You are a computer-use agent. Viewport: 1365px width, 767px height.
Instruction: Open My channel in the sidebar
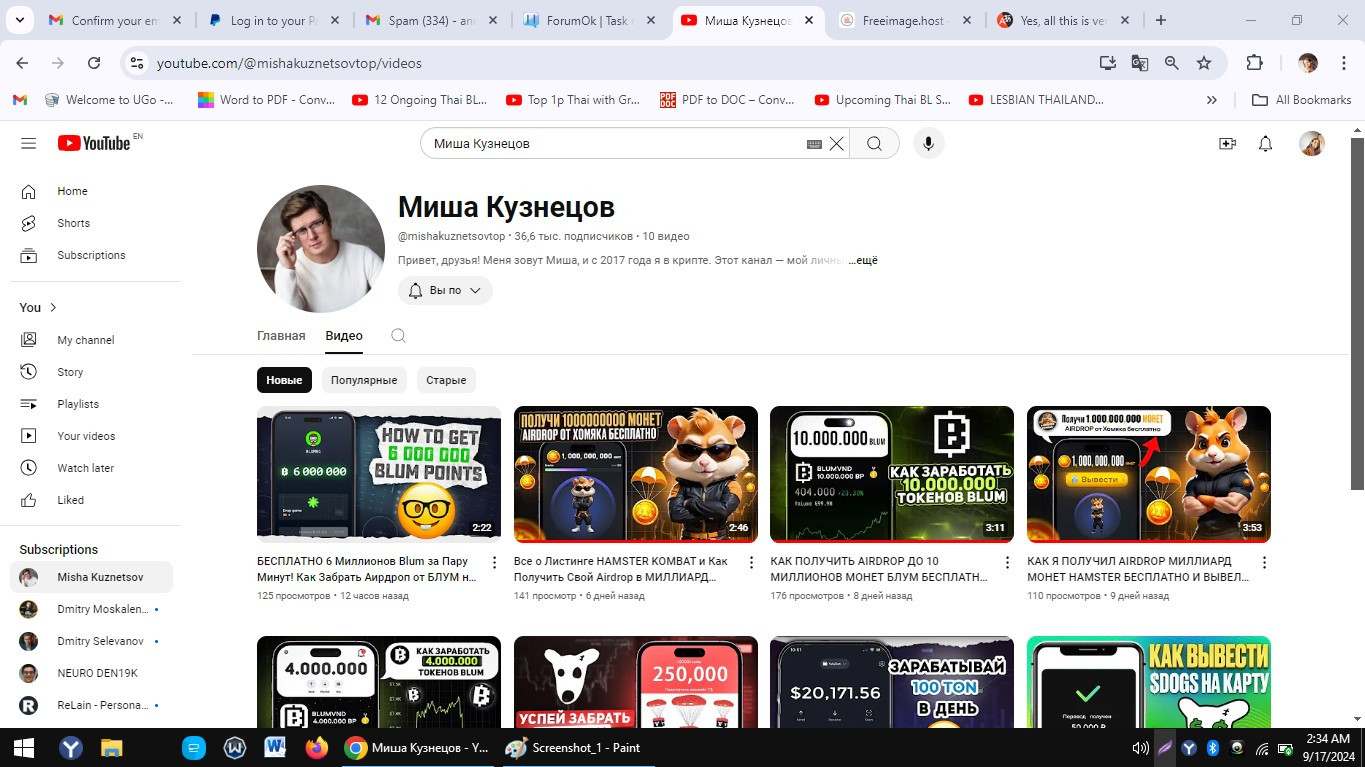tap(91, 340)
